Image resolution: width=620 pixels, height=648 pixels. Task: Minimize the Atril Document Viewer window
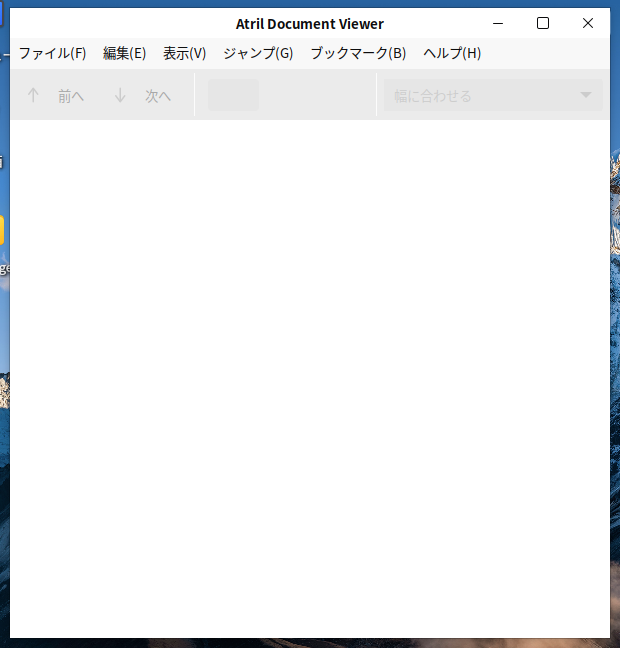pos(498,23)
